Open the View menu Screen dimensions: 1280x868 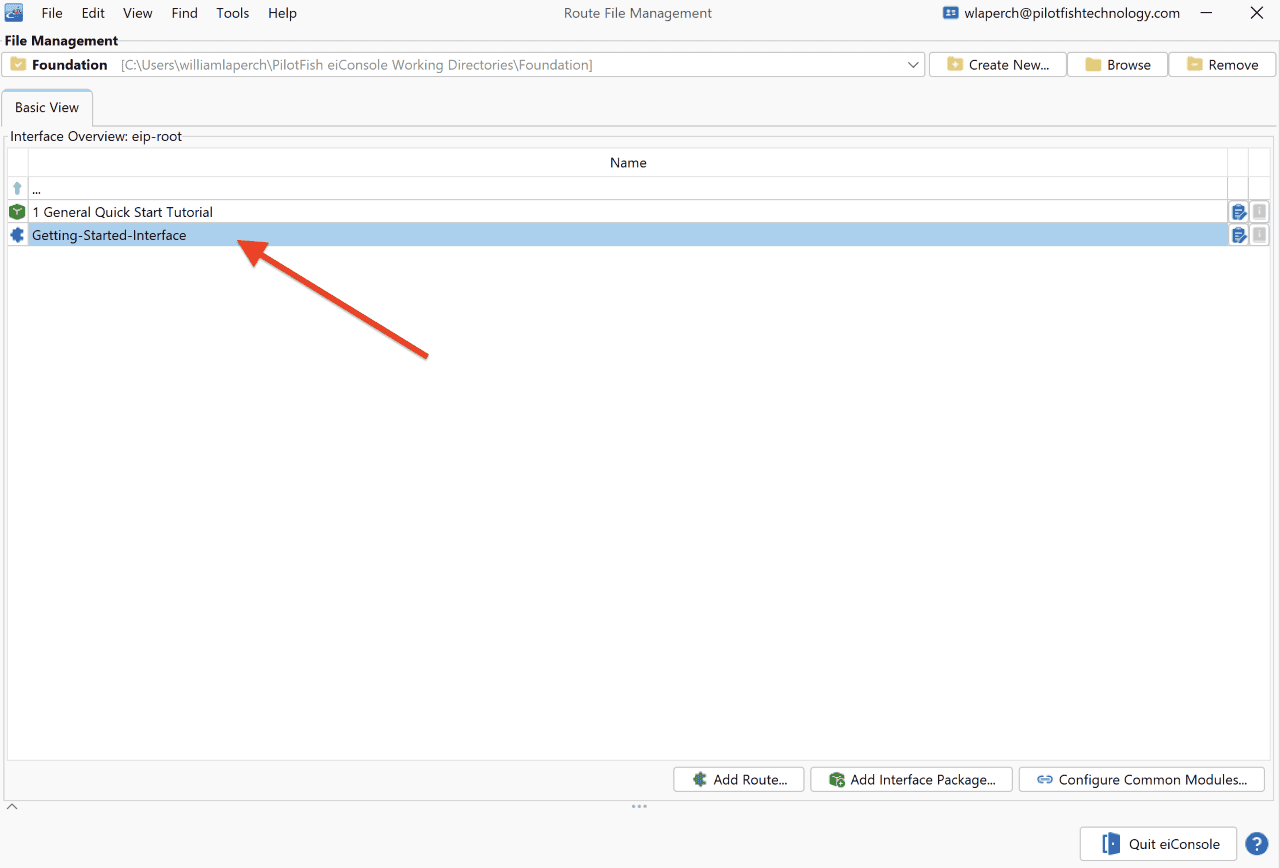coord(138,13)
